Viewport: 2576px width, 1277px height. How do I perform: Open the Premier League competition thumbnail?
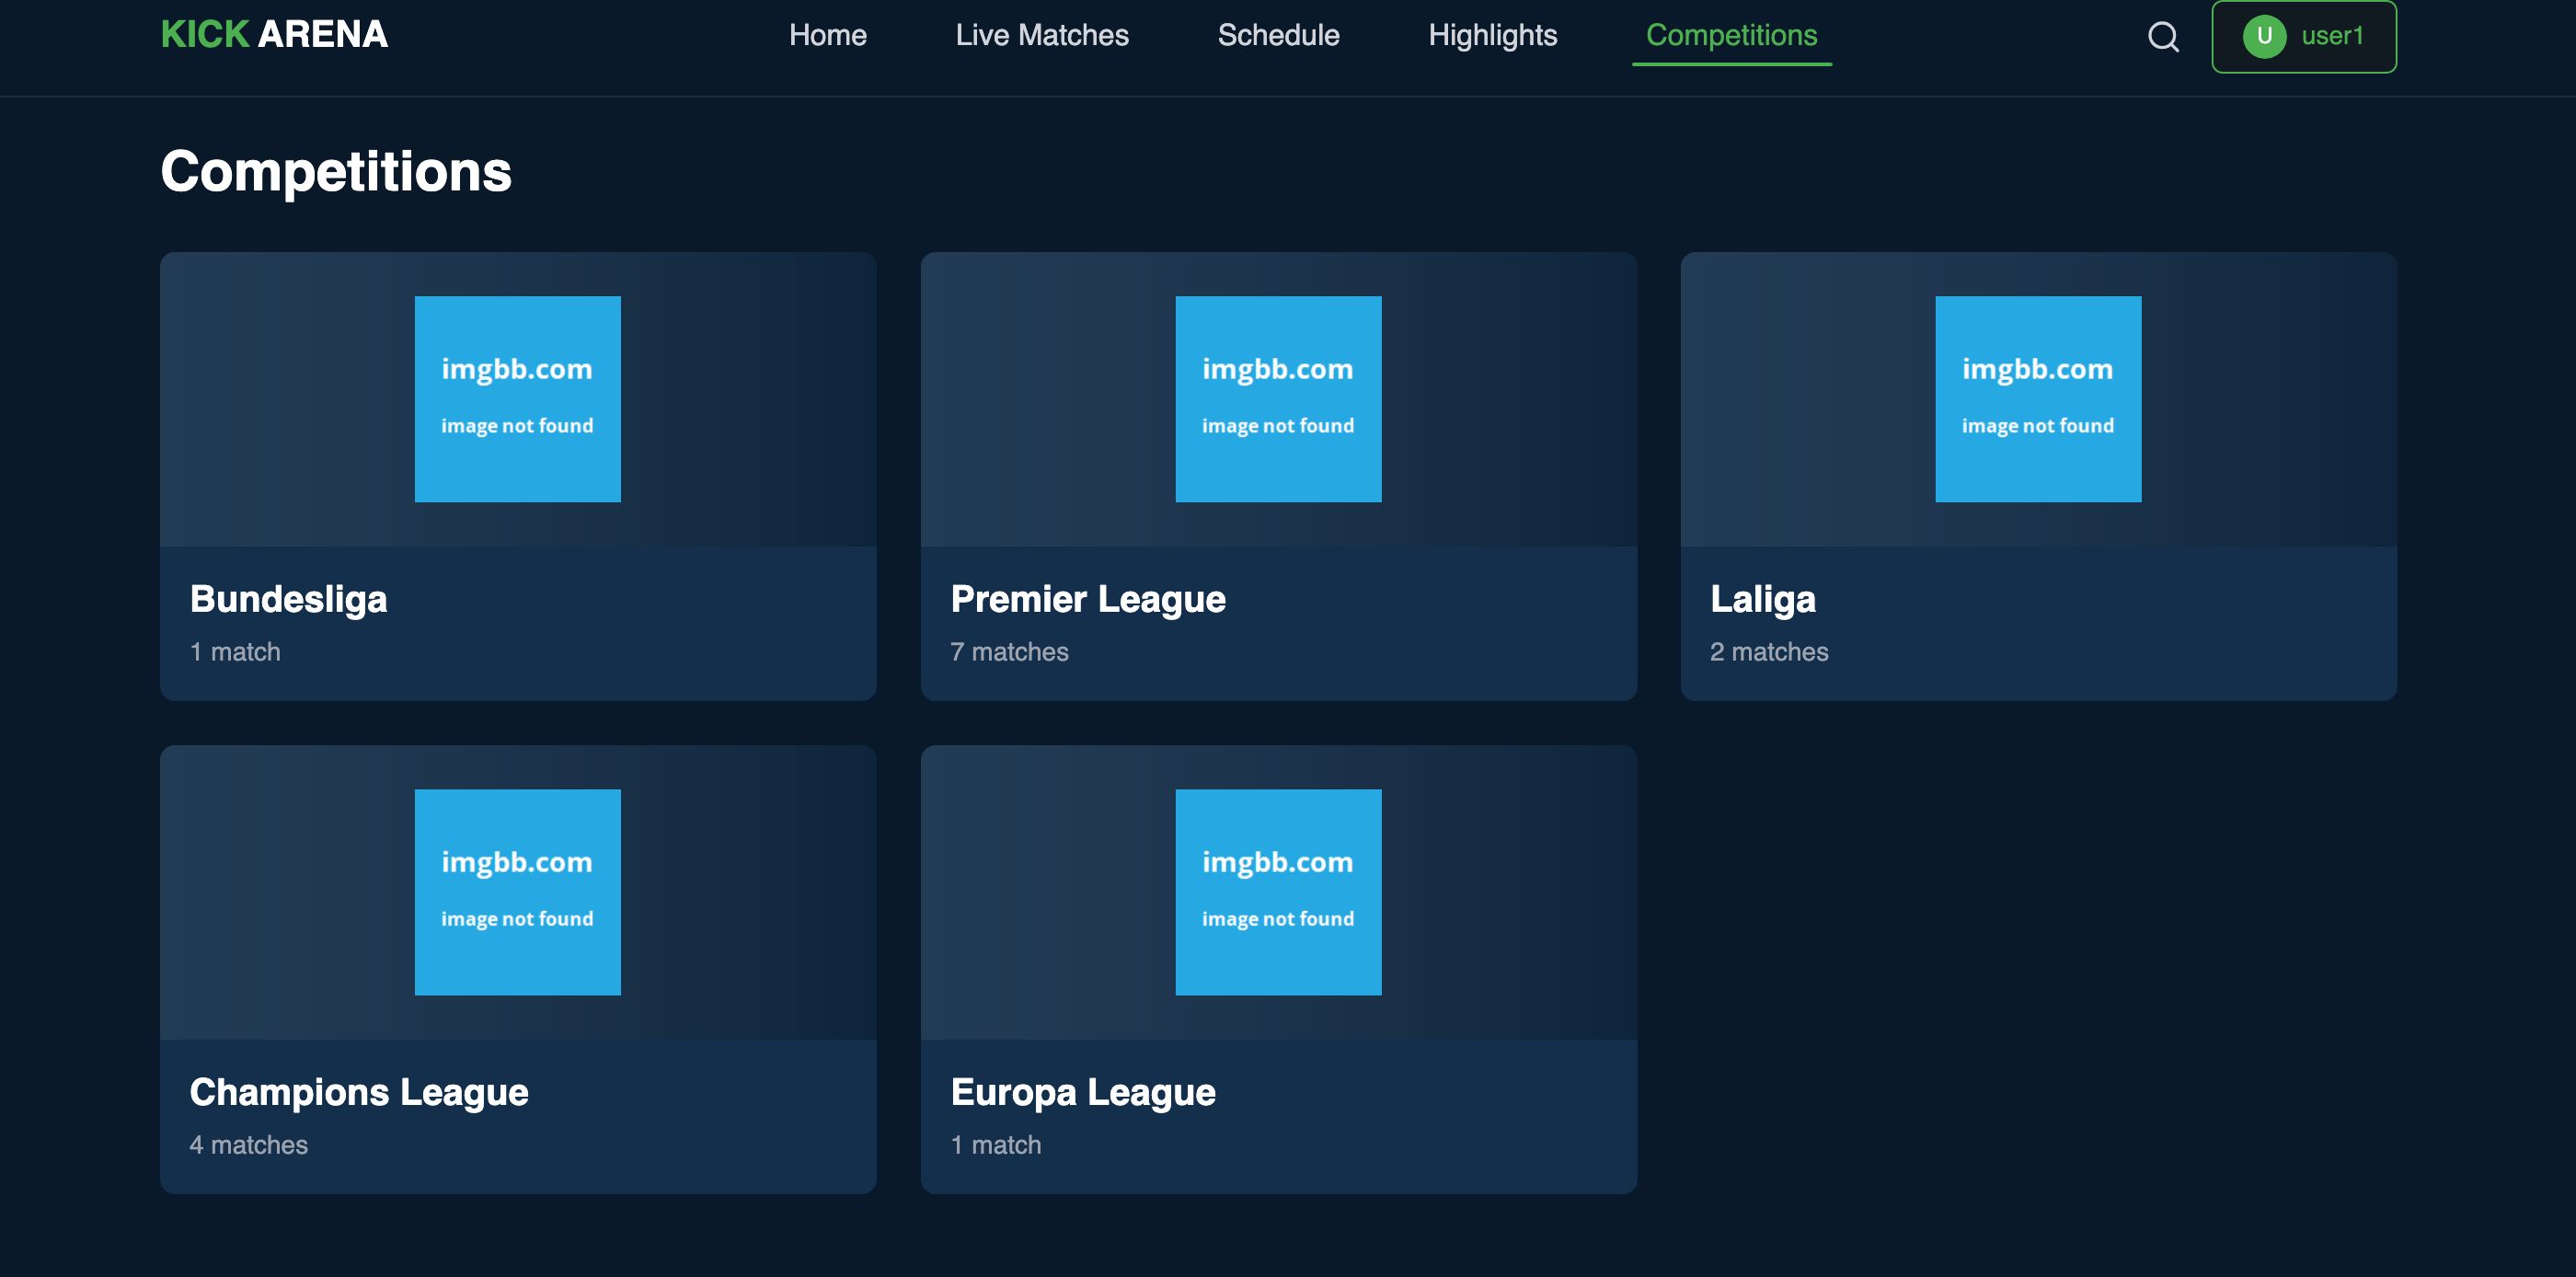pos(1278,399)
